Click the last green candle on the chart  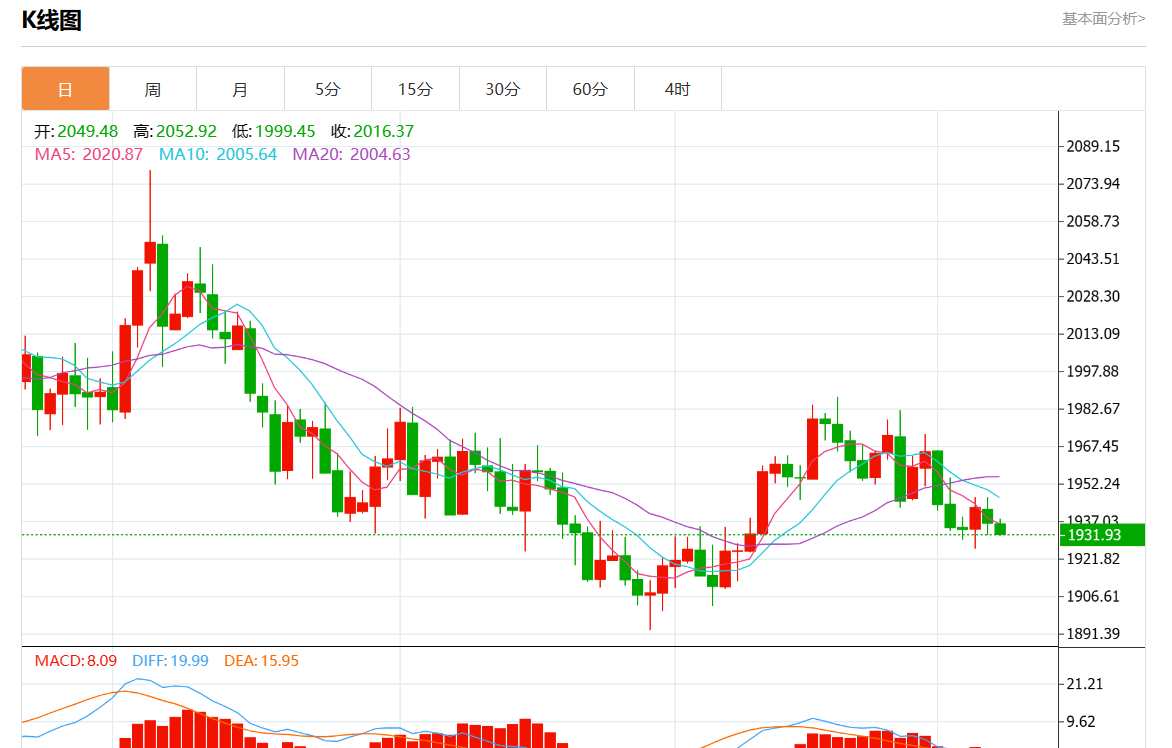pyautogui.click(x=1000, y=528)
